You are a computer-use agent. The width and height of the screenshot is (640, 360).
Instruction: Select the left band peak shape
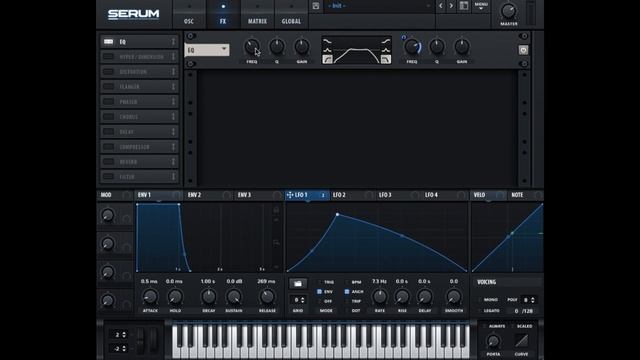[x=327, y=50]
